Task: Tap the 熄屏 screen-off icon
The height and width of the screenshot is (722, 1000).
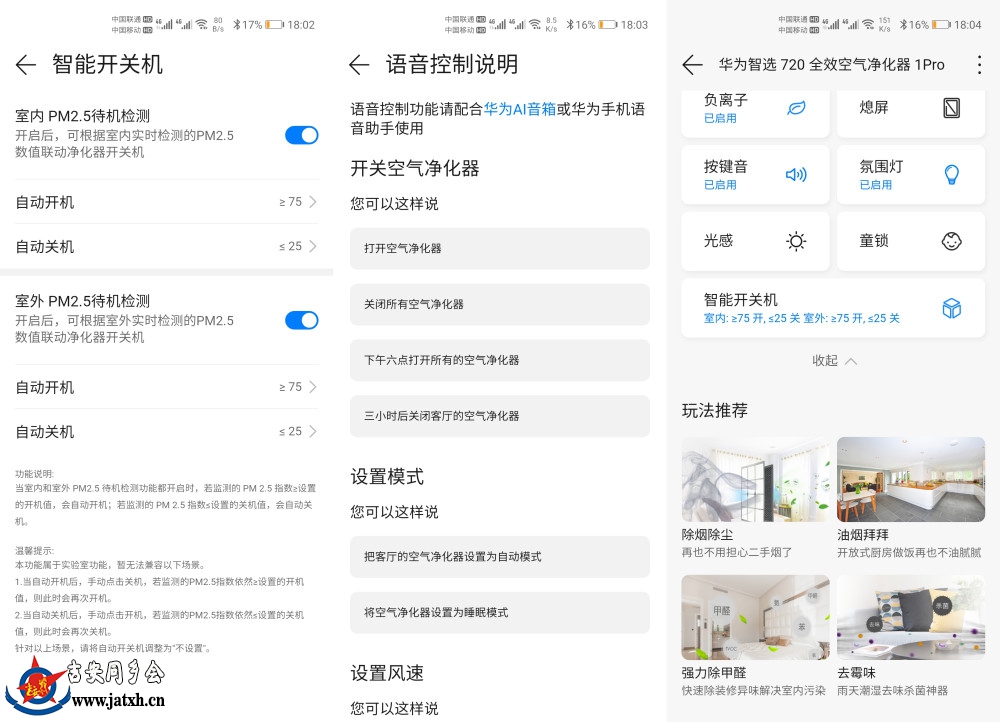Action: [x=951, y=108]
